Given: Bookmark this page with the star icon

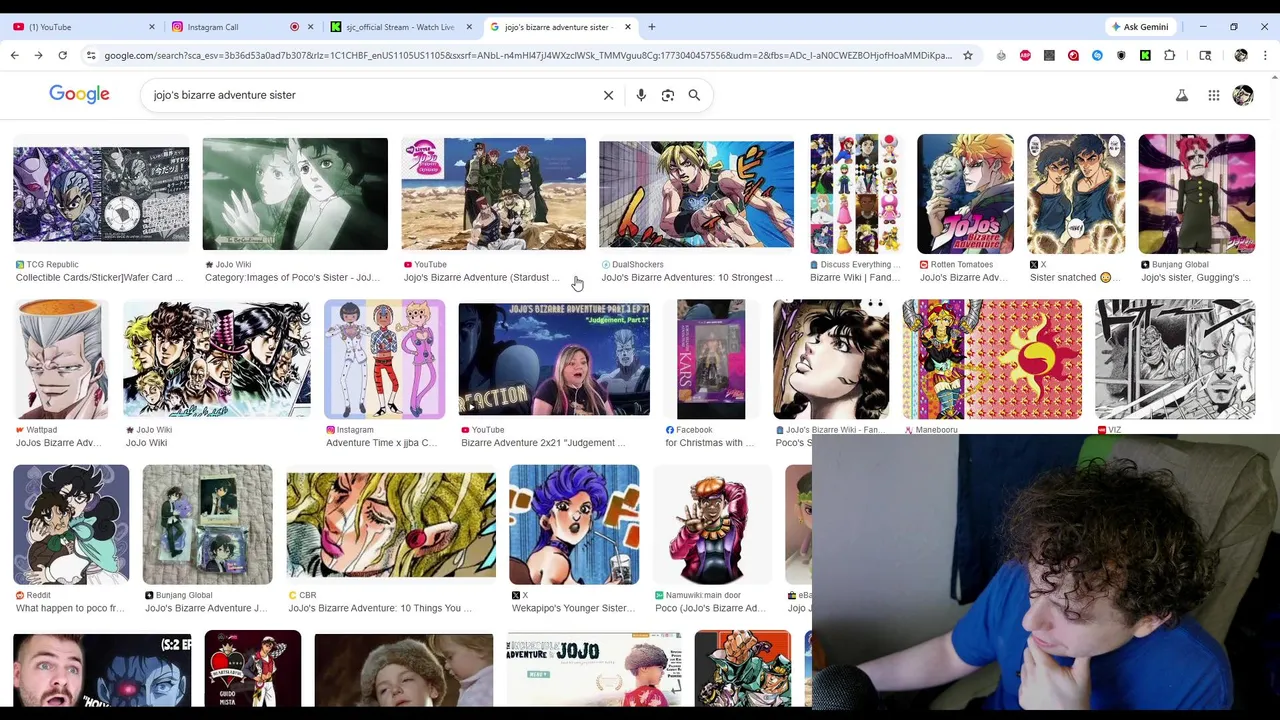Looking at the screenshot, I should click(967, 55).
